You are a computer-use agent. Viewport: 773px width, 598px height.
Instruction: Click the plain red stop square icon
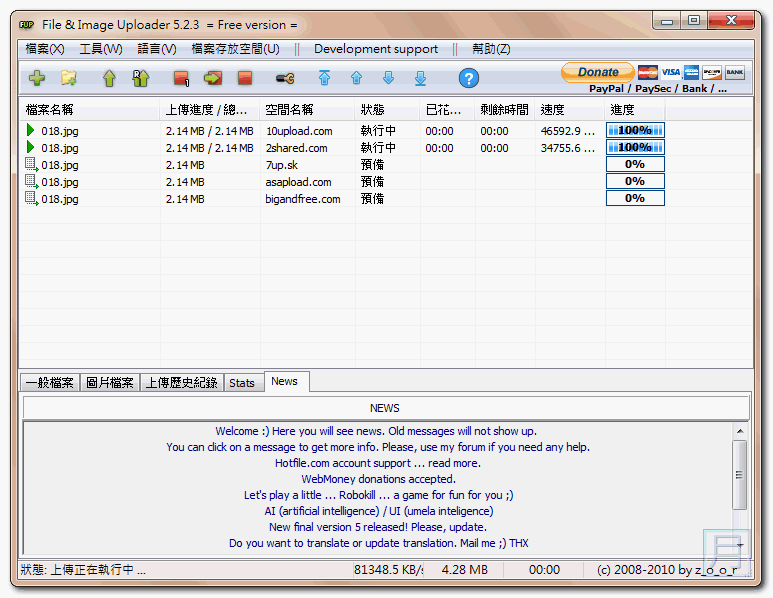click(x=245, y=78)
